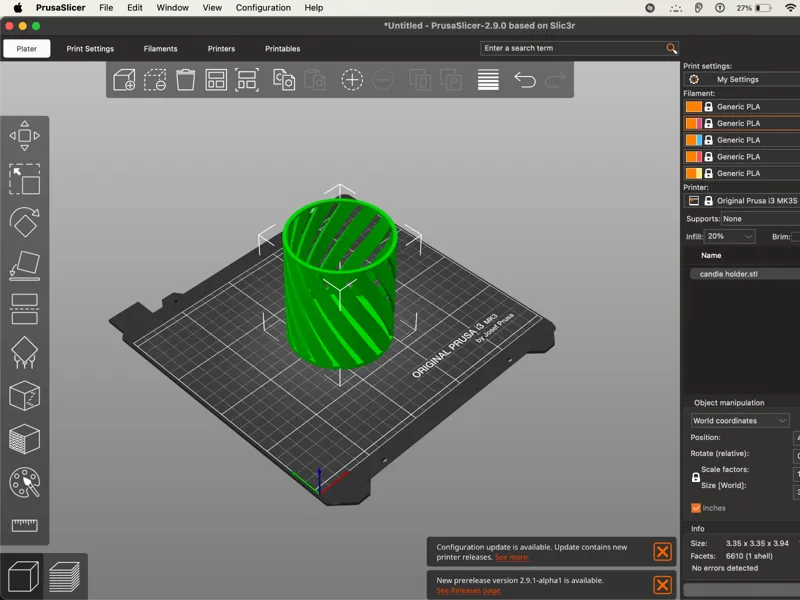Open the layers editing lines icon
The image size is (800, 600).
[488, 80]
